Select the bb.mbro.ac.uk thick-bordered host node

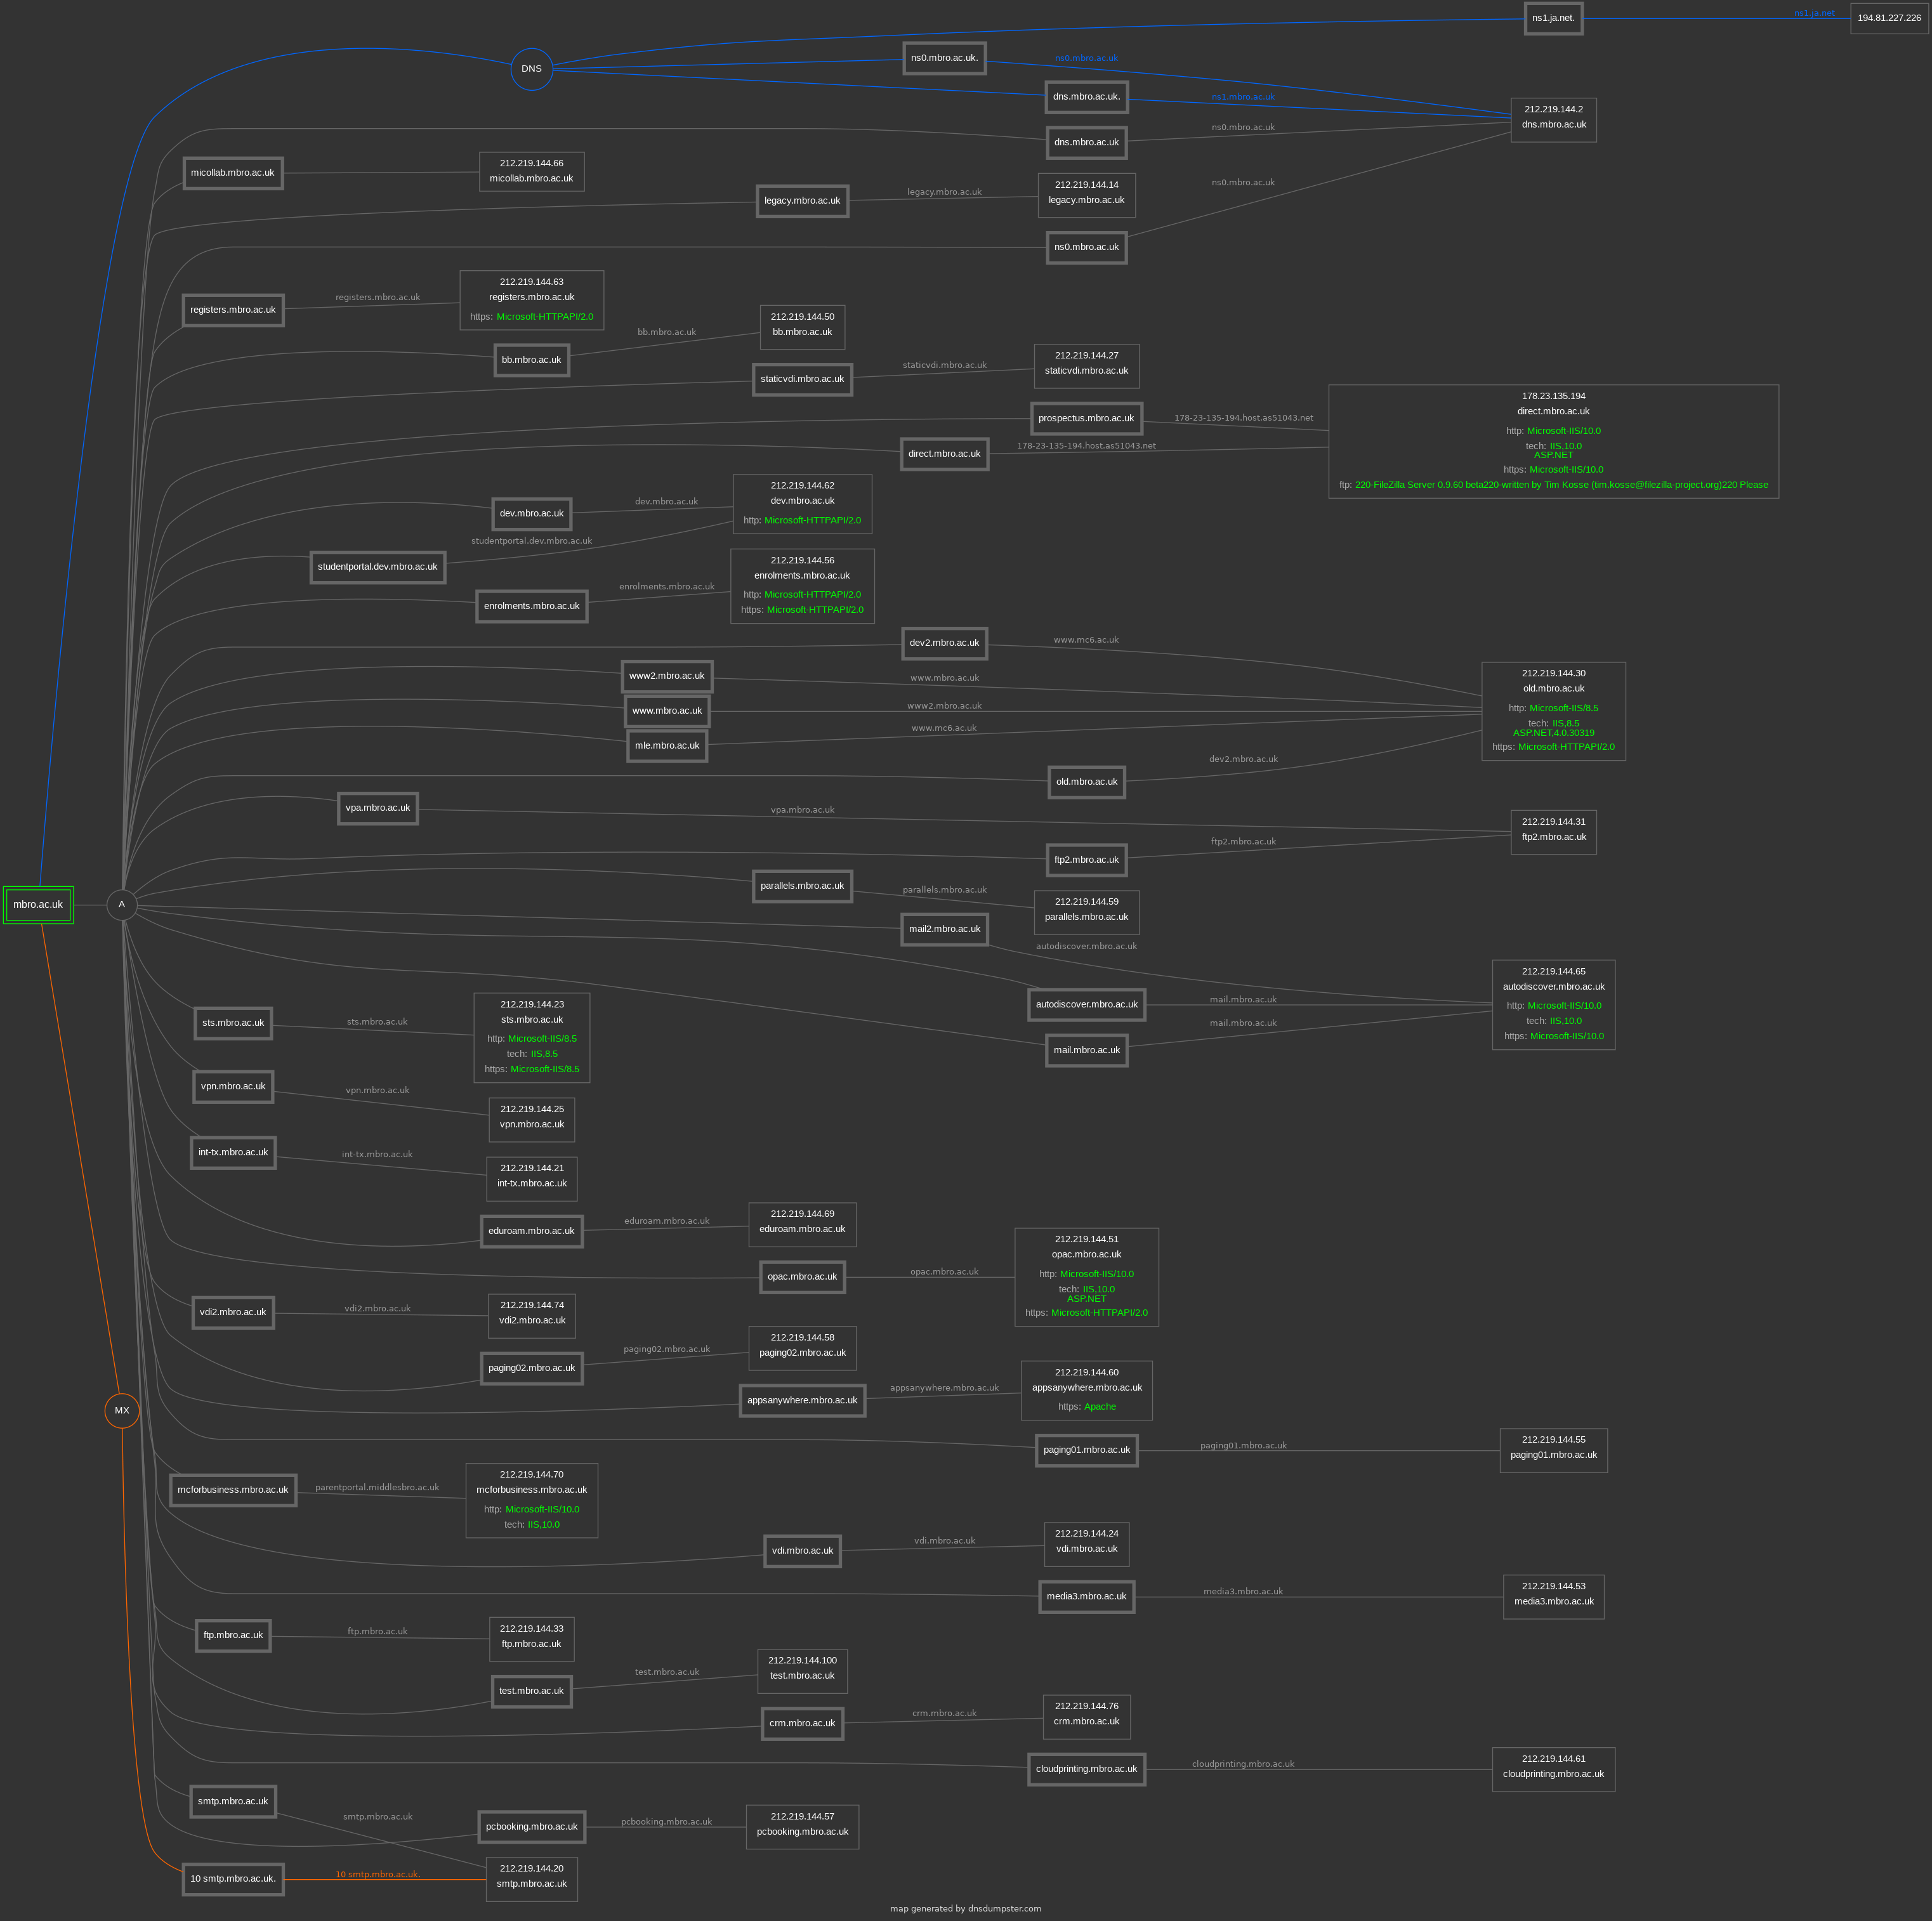pos(531,360)
